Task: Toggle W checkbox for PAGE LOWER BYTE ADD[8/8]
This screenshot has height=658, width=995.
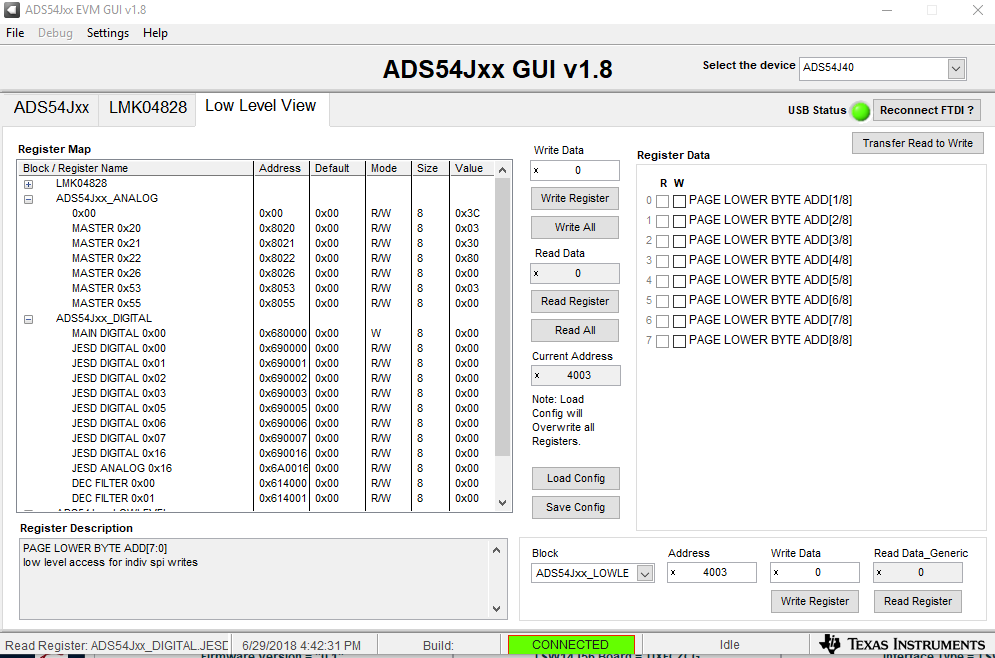Action: click(x=679, y=341)
